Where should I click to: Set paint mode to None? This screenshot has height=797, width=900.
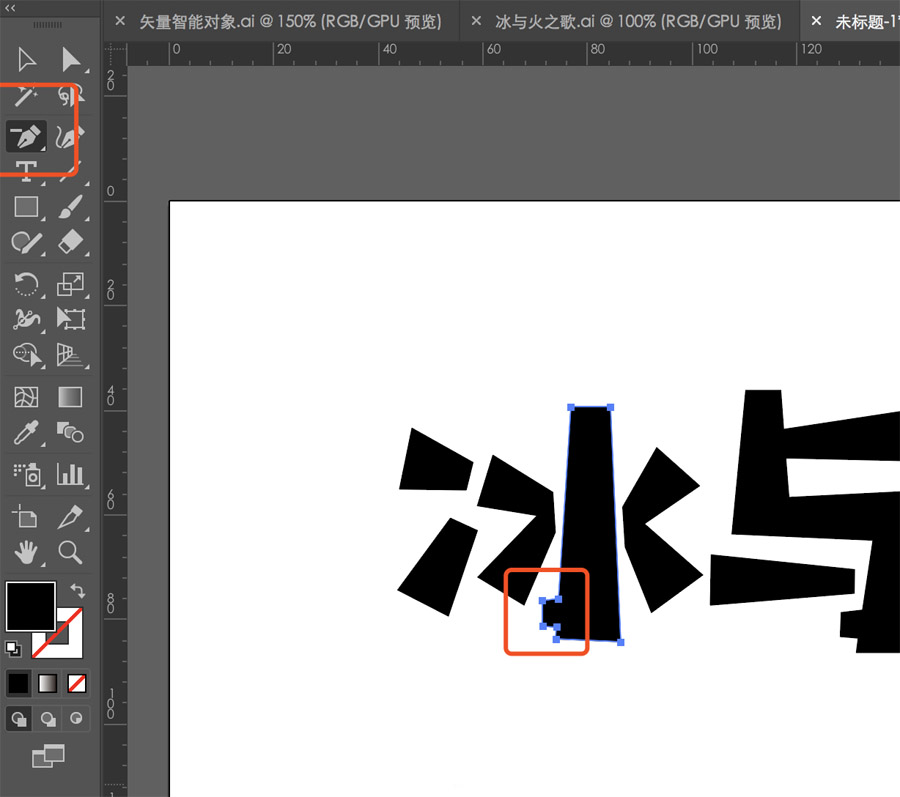[77, 683]
